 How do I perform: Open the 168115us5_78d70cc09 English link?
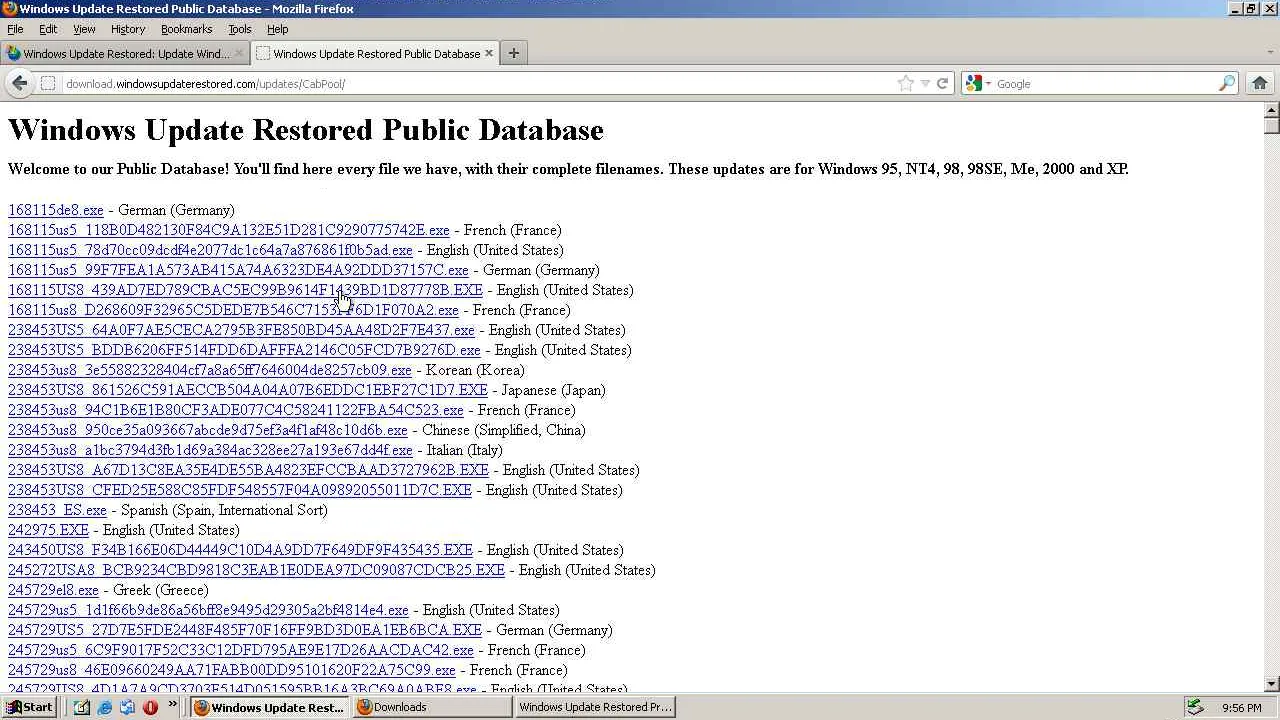[210, 250]
